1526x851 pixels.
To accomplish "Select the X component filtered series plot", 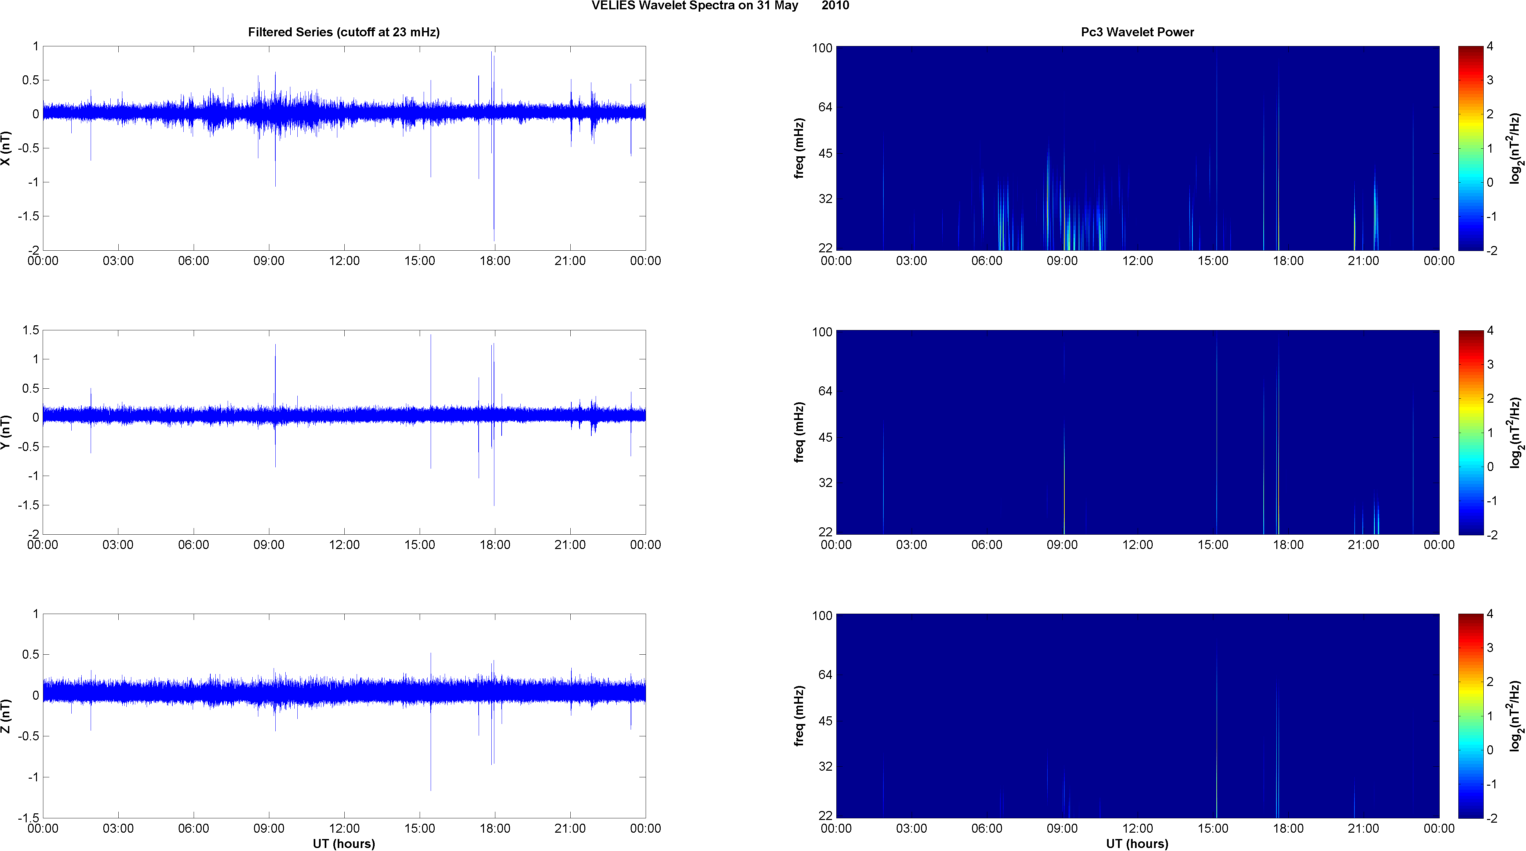I will click(344, 148).
